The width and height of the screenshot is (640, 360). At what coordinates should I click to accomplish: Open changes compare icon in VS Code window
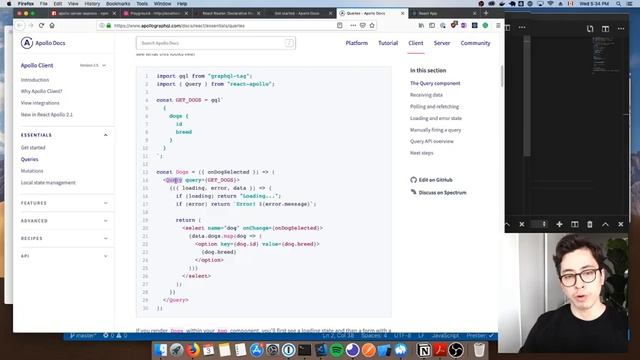tap(590, 29)
